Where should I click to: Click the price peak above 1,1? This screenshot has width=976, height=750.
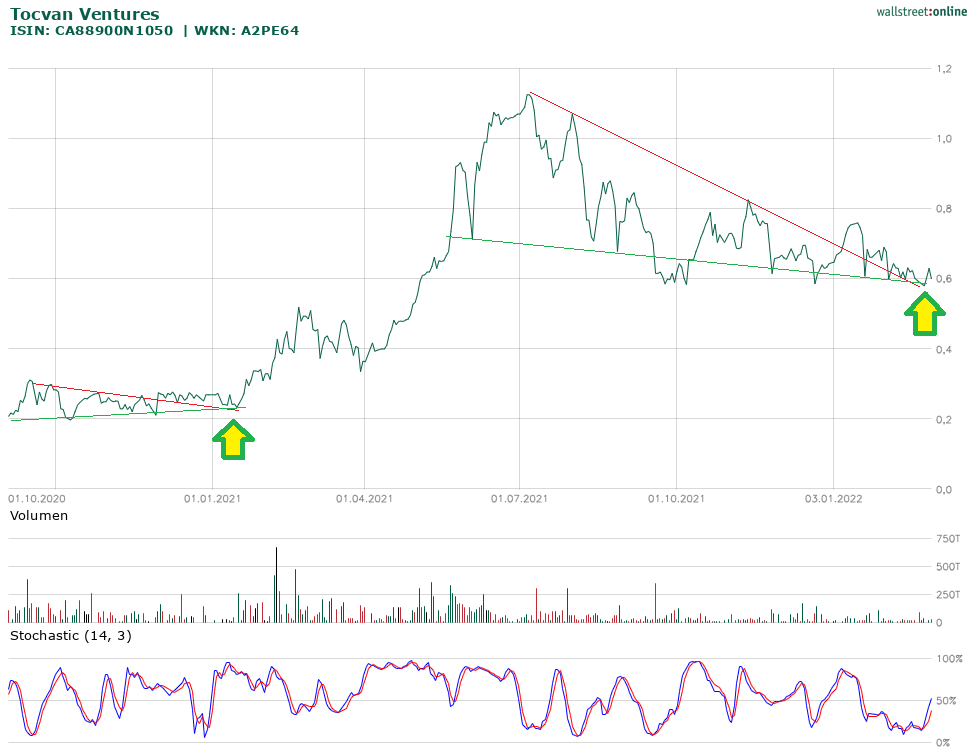tap(529, 95)
